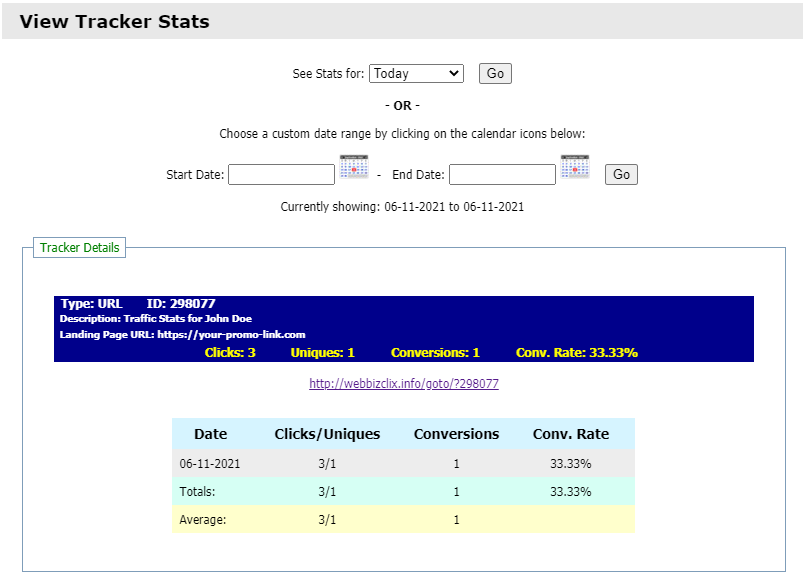Click the 3/1 value in Totals row
This screenshot has height=576, width=809.
tap(327, 491)
